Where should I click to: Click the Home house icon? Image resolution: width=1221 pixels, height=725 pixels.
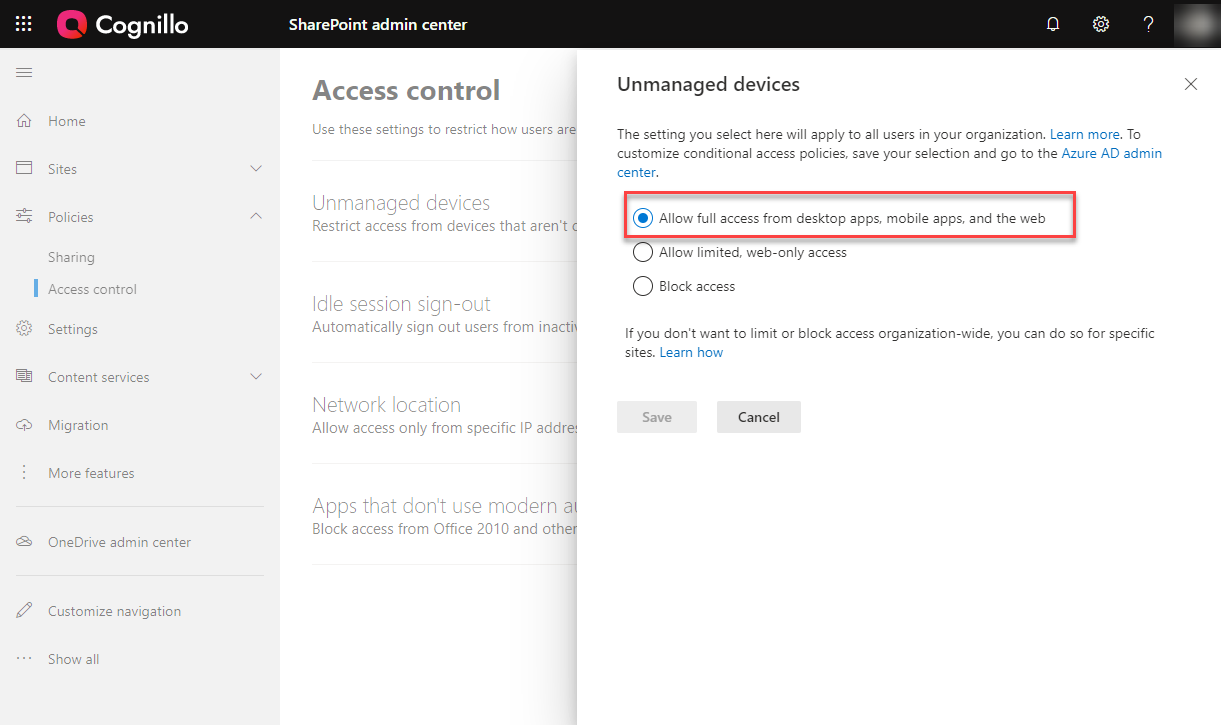25,121
